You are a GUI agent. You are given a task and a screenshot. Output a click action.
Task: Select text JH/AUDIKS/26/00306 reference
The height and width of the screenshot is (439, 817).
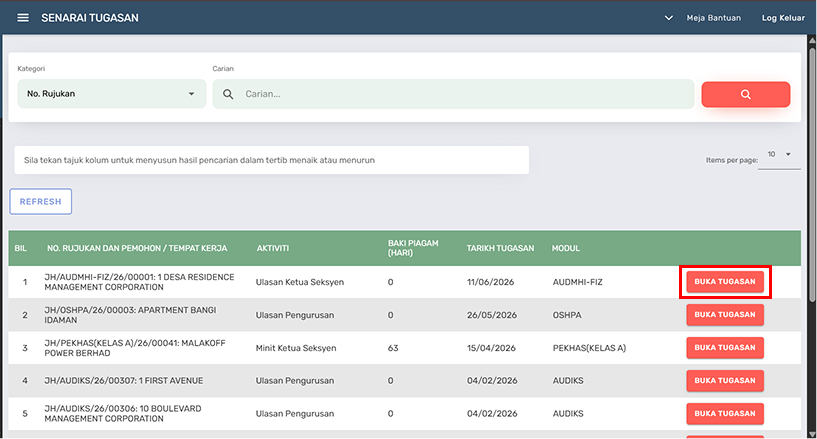89,409
